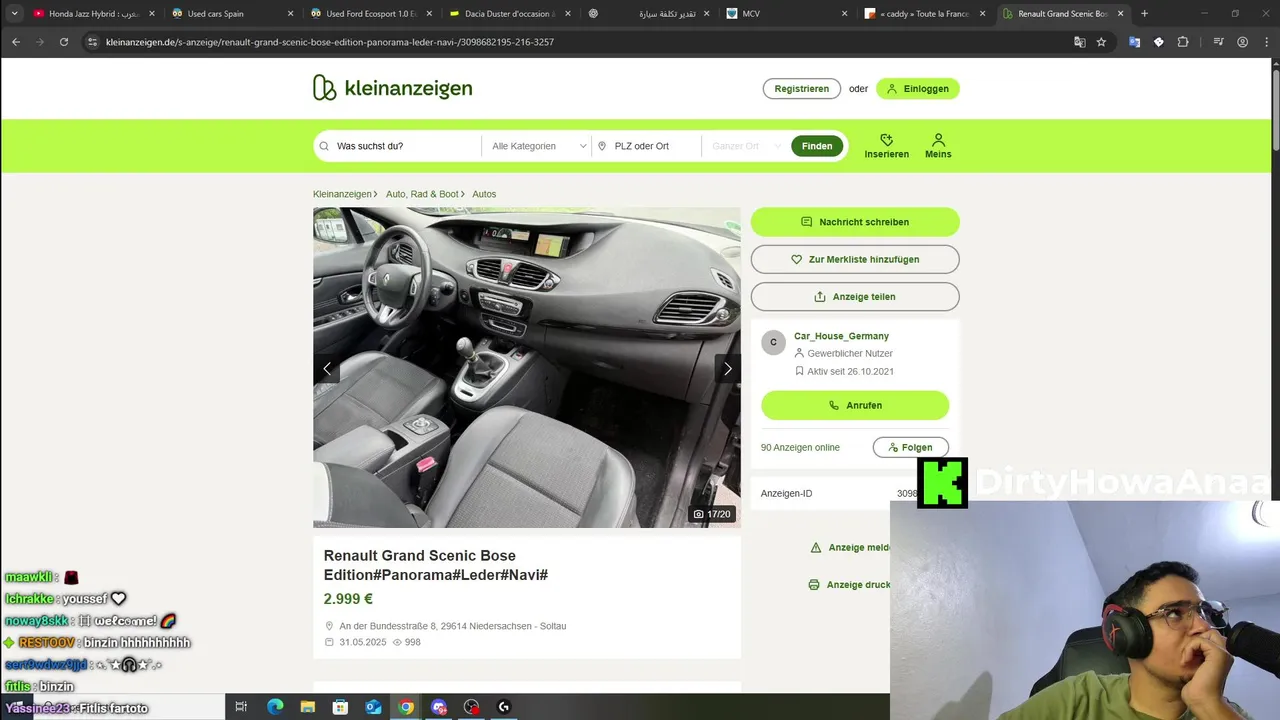Click the car interior main photo
Screen dimensions: 1280x720
click(x=527, y=367)
